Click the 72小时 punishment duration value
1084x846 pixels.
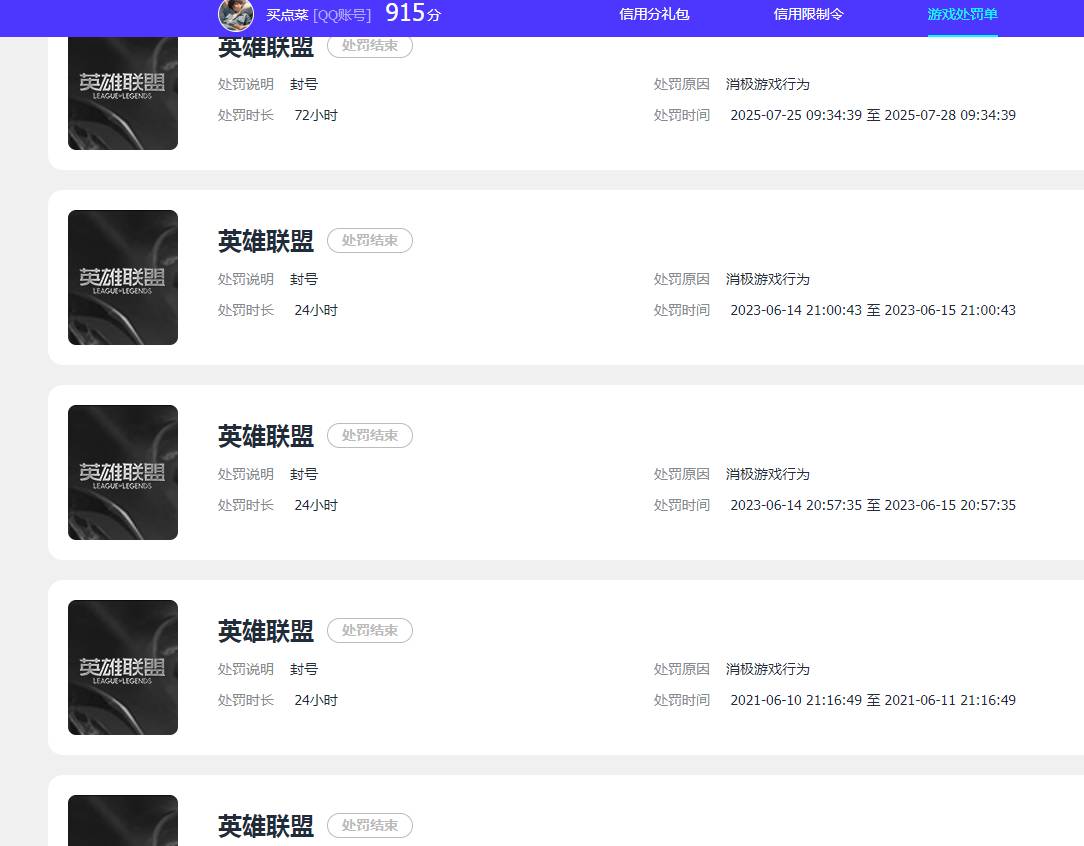point(316,115)
